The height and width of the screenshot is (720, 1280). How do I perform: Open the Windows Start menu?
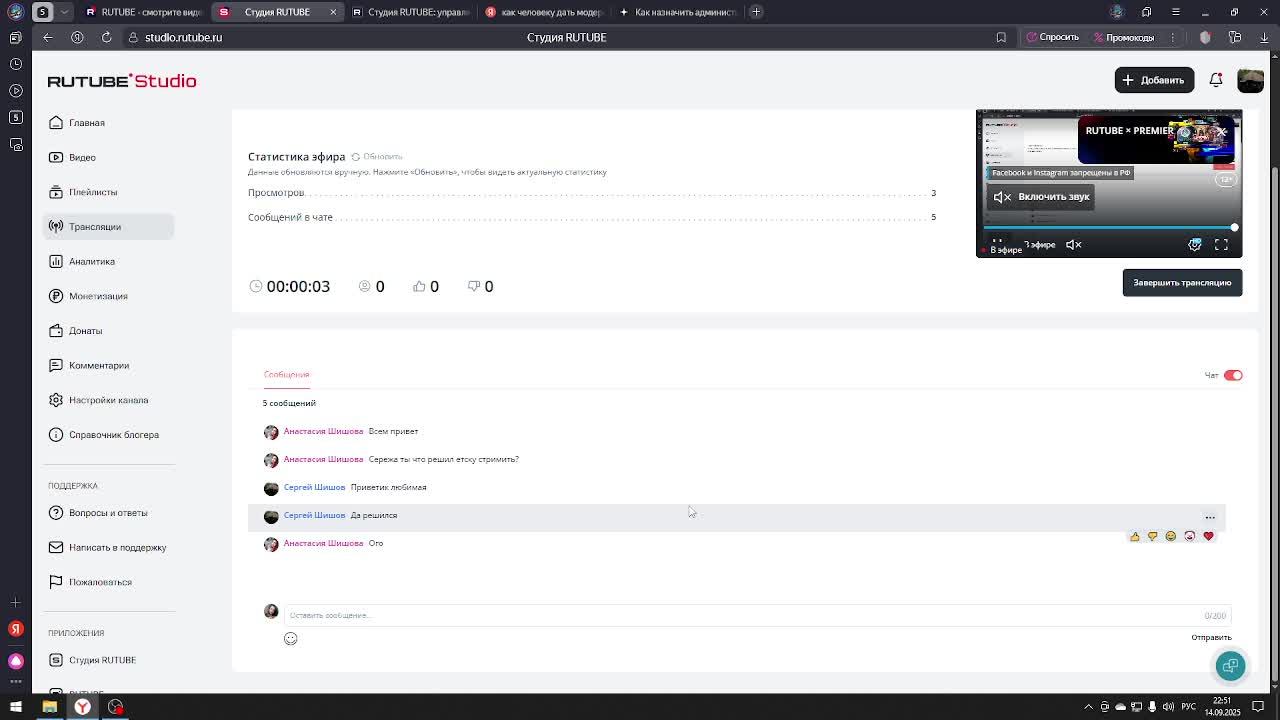[16, 707]
